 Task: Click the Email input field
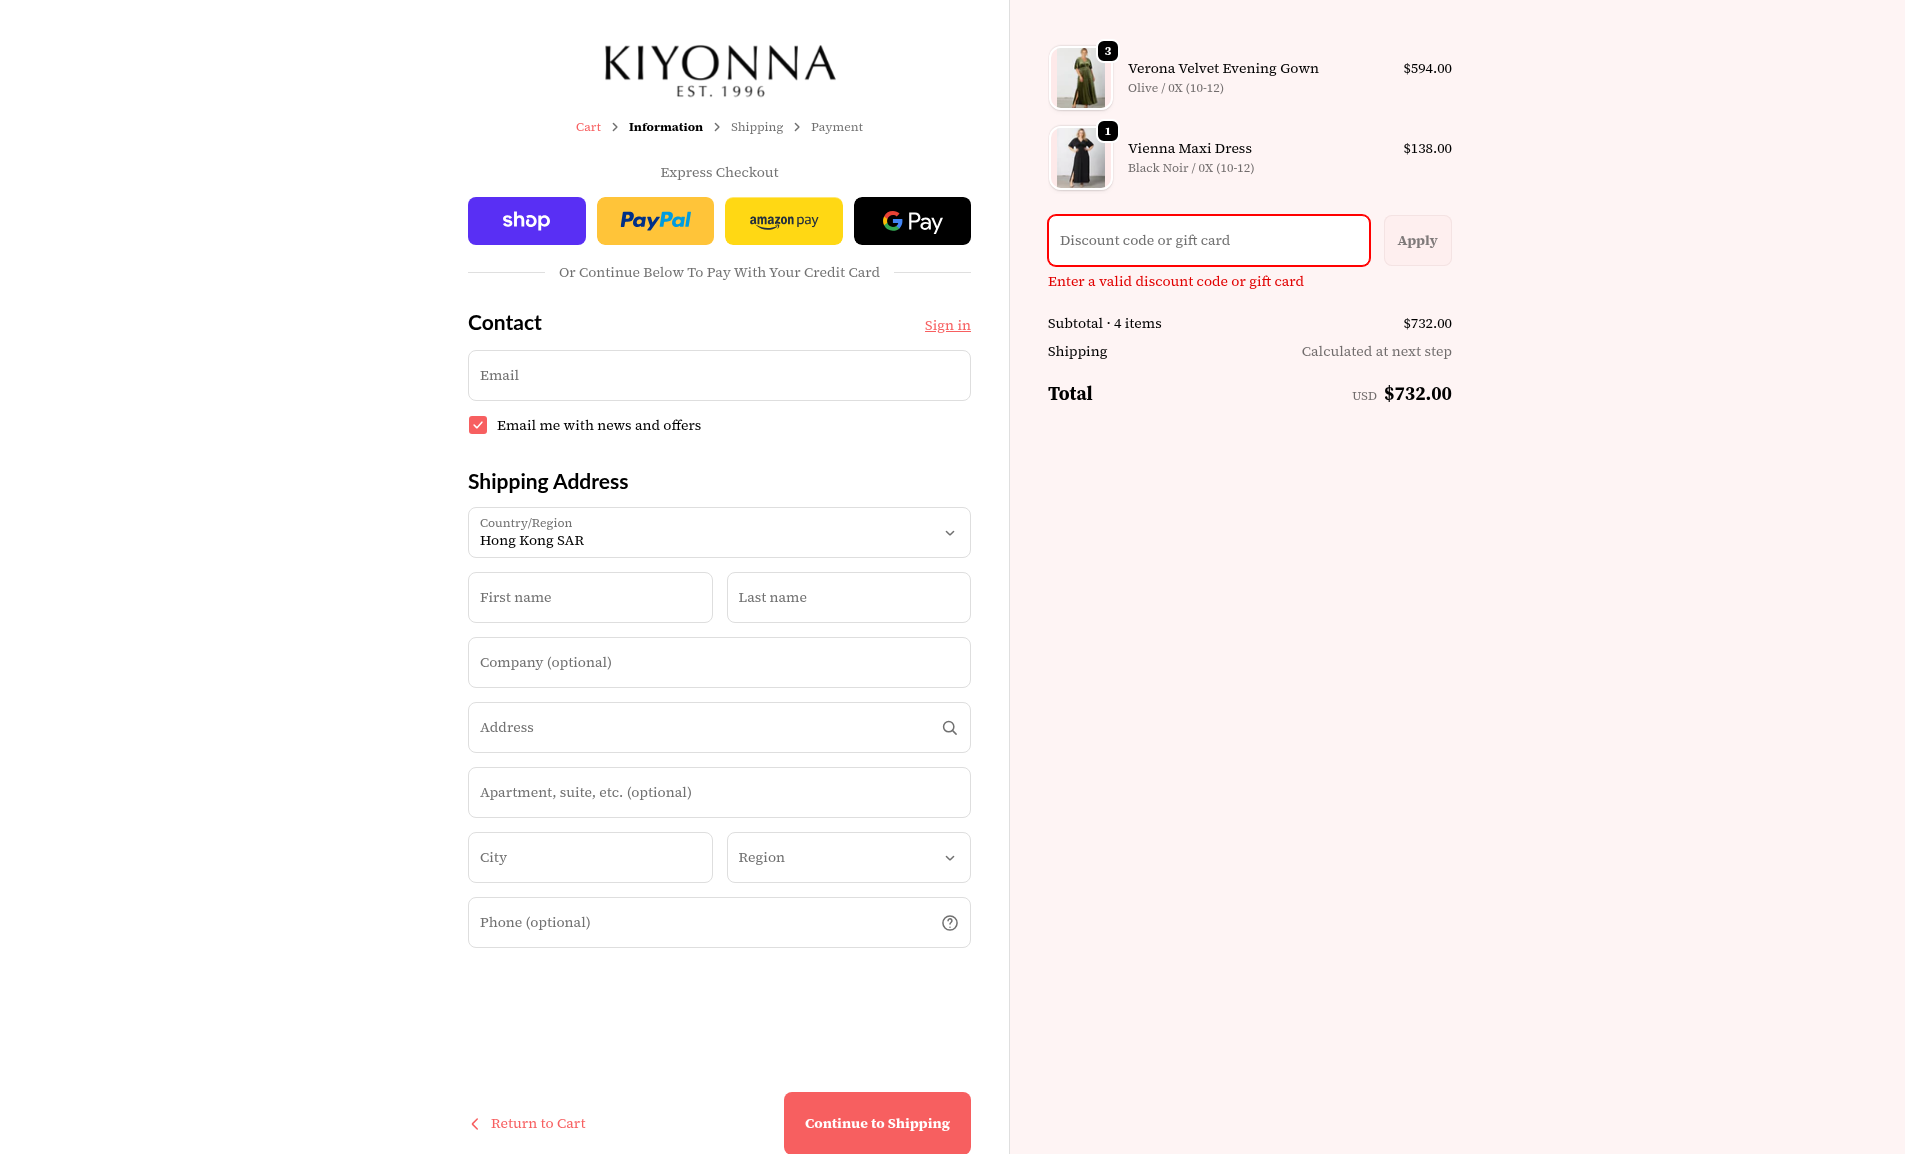pyautogui.click(x=719, y=376)
